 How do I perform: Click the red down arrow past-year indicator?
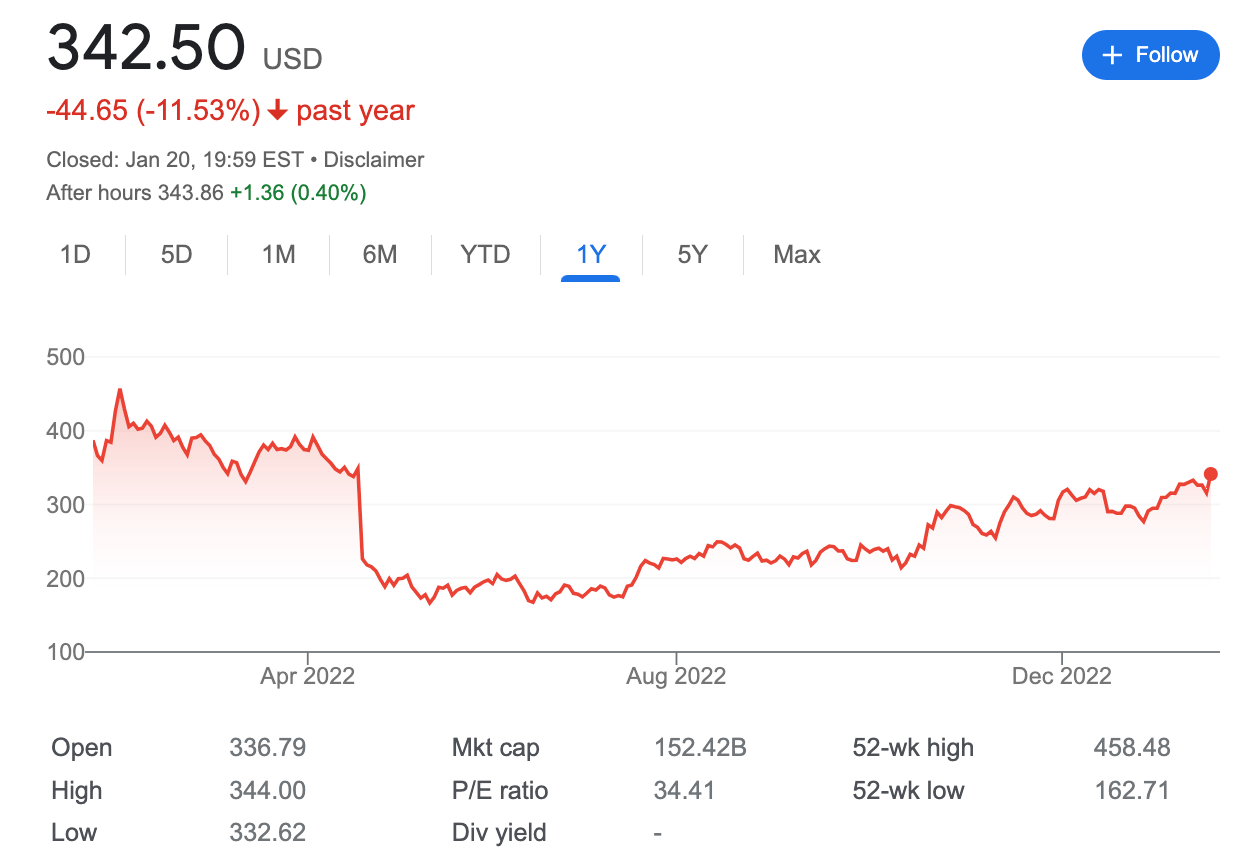[278, 110]
